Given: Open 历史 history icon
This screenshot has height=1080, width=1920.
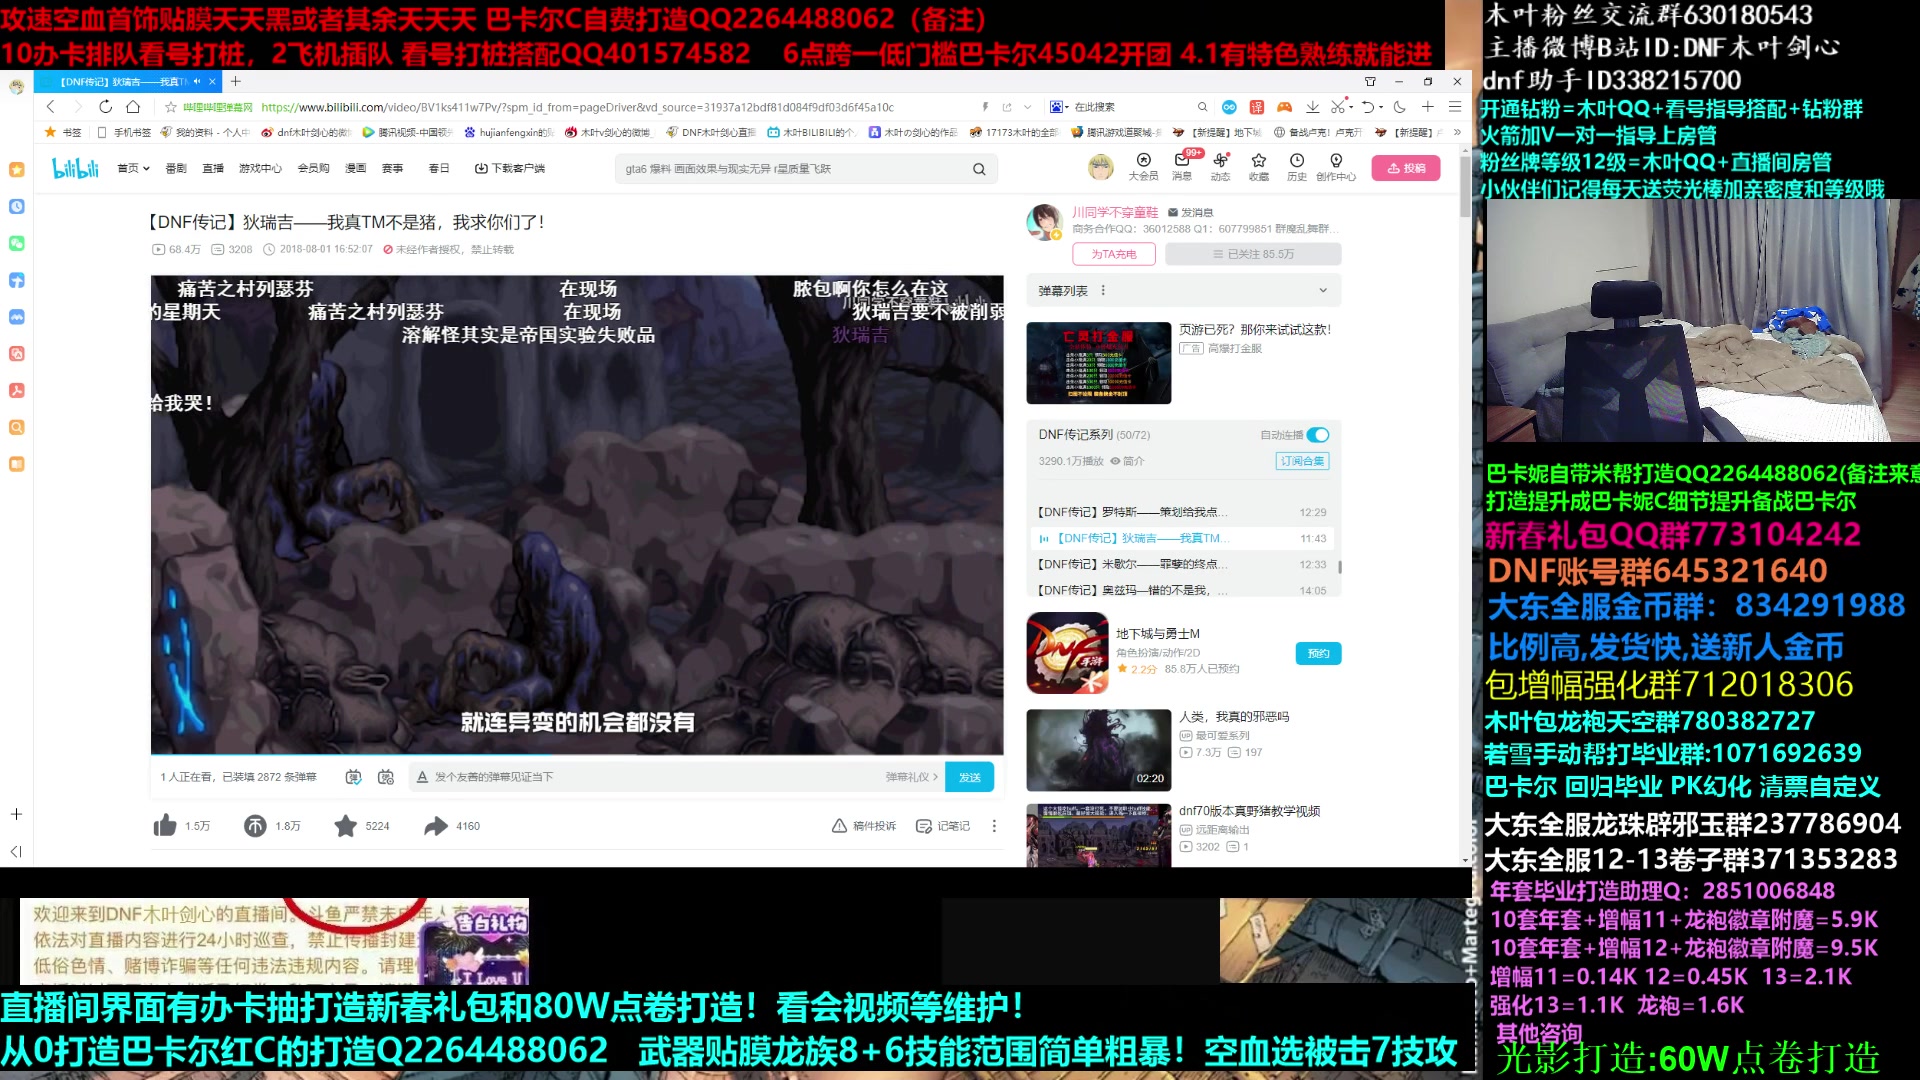Looking at the screenshot, I should (1297, 166).
